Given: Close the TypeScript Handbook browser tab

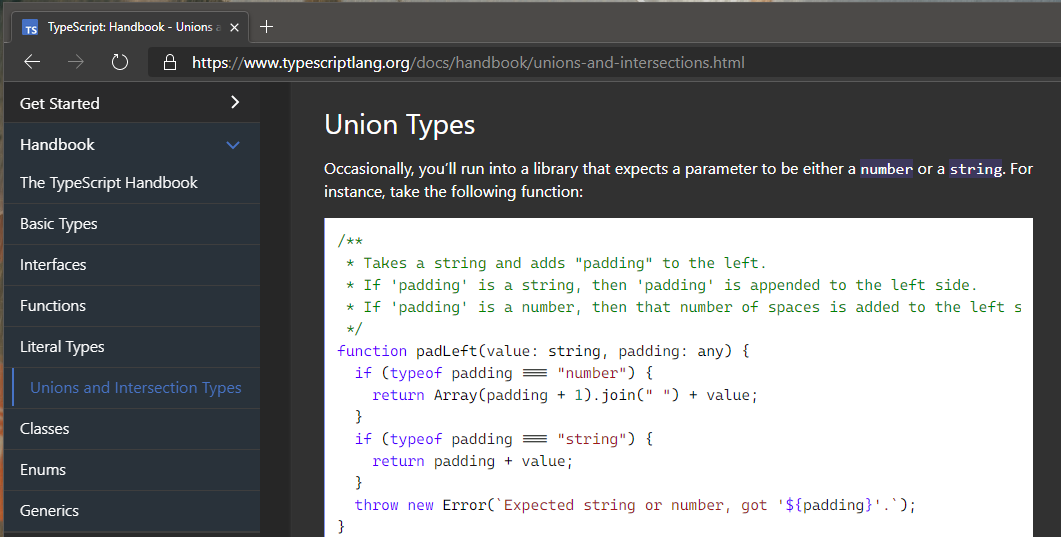Looking at the screenshot, I should pos(234,27).
